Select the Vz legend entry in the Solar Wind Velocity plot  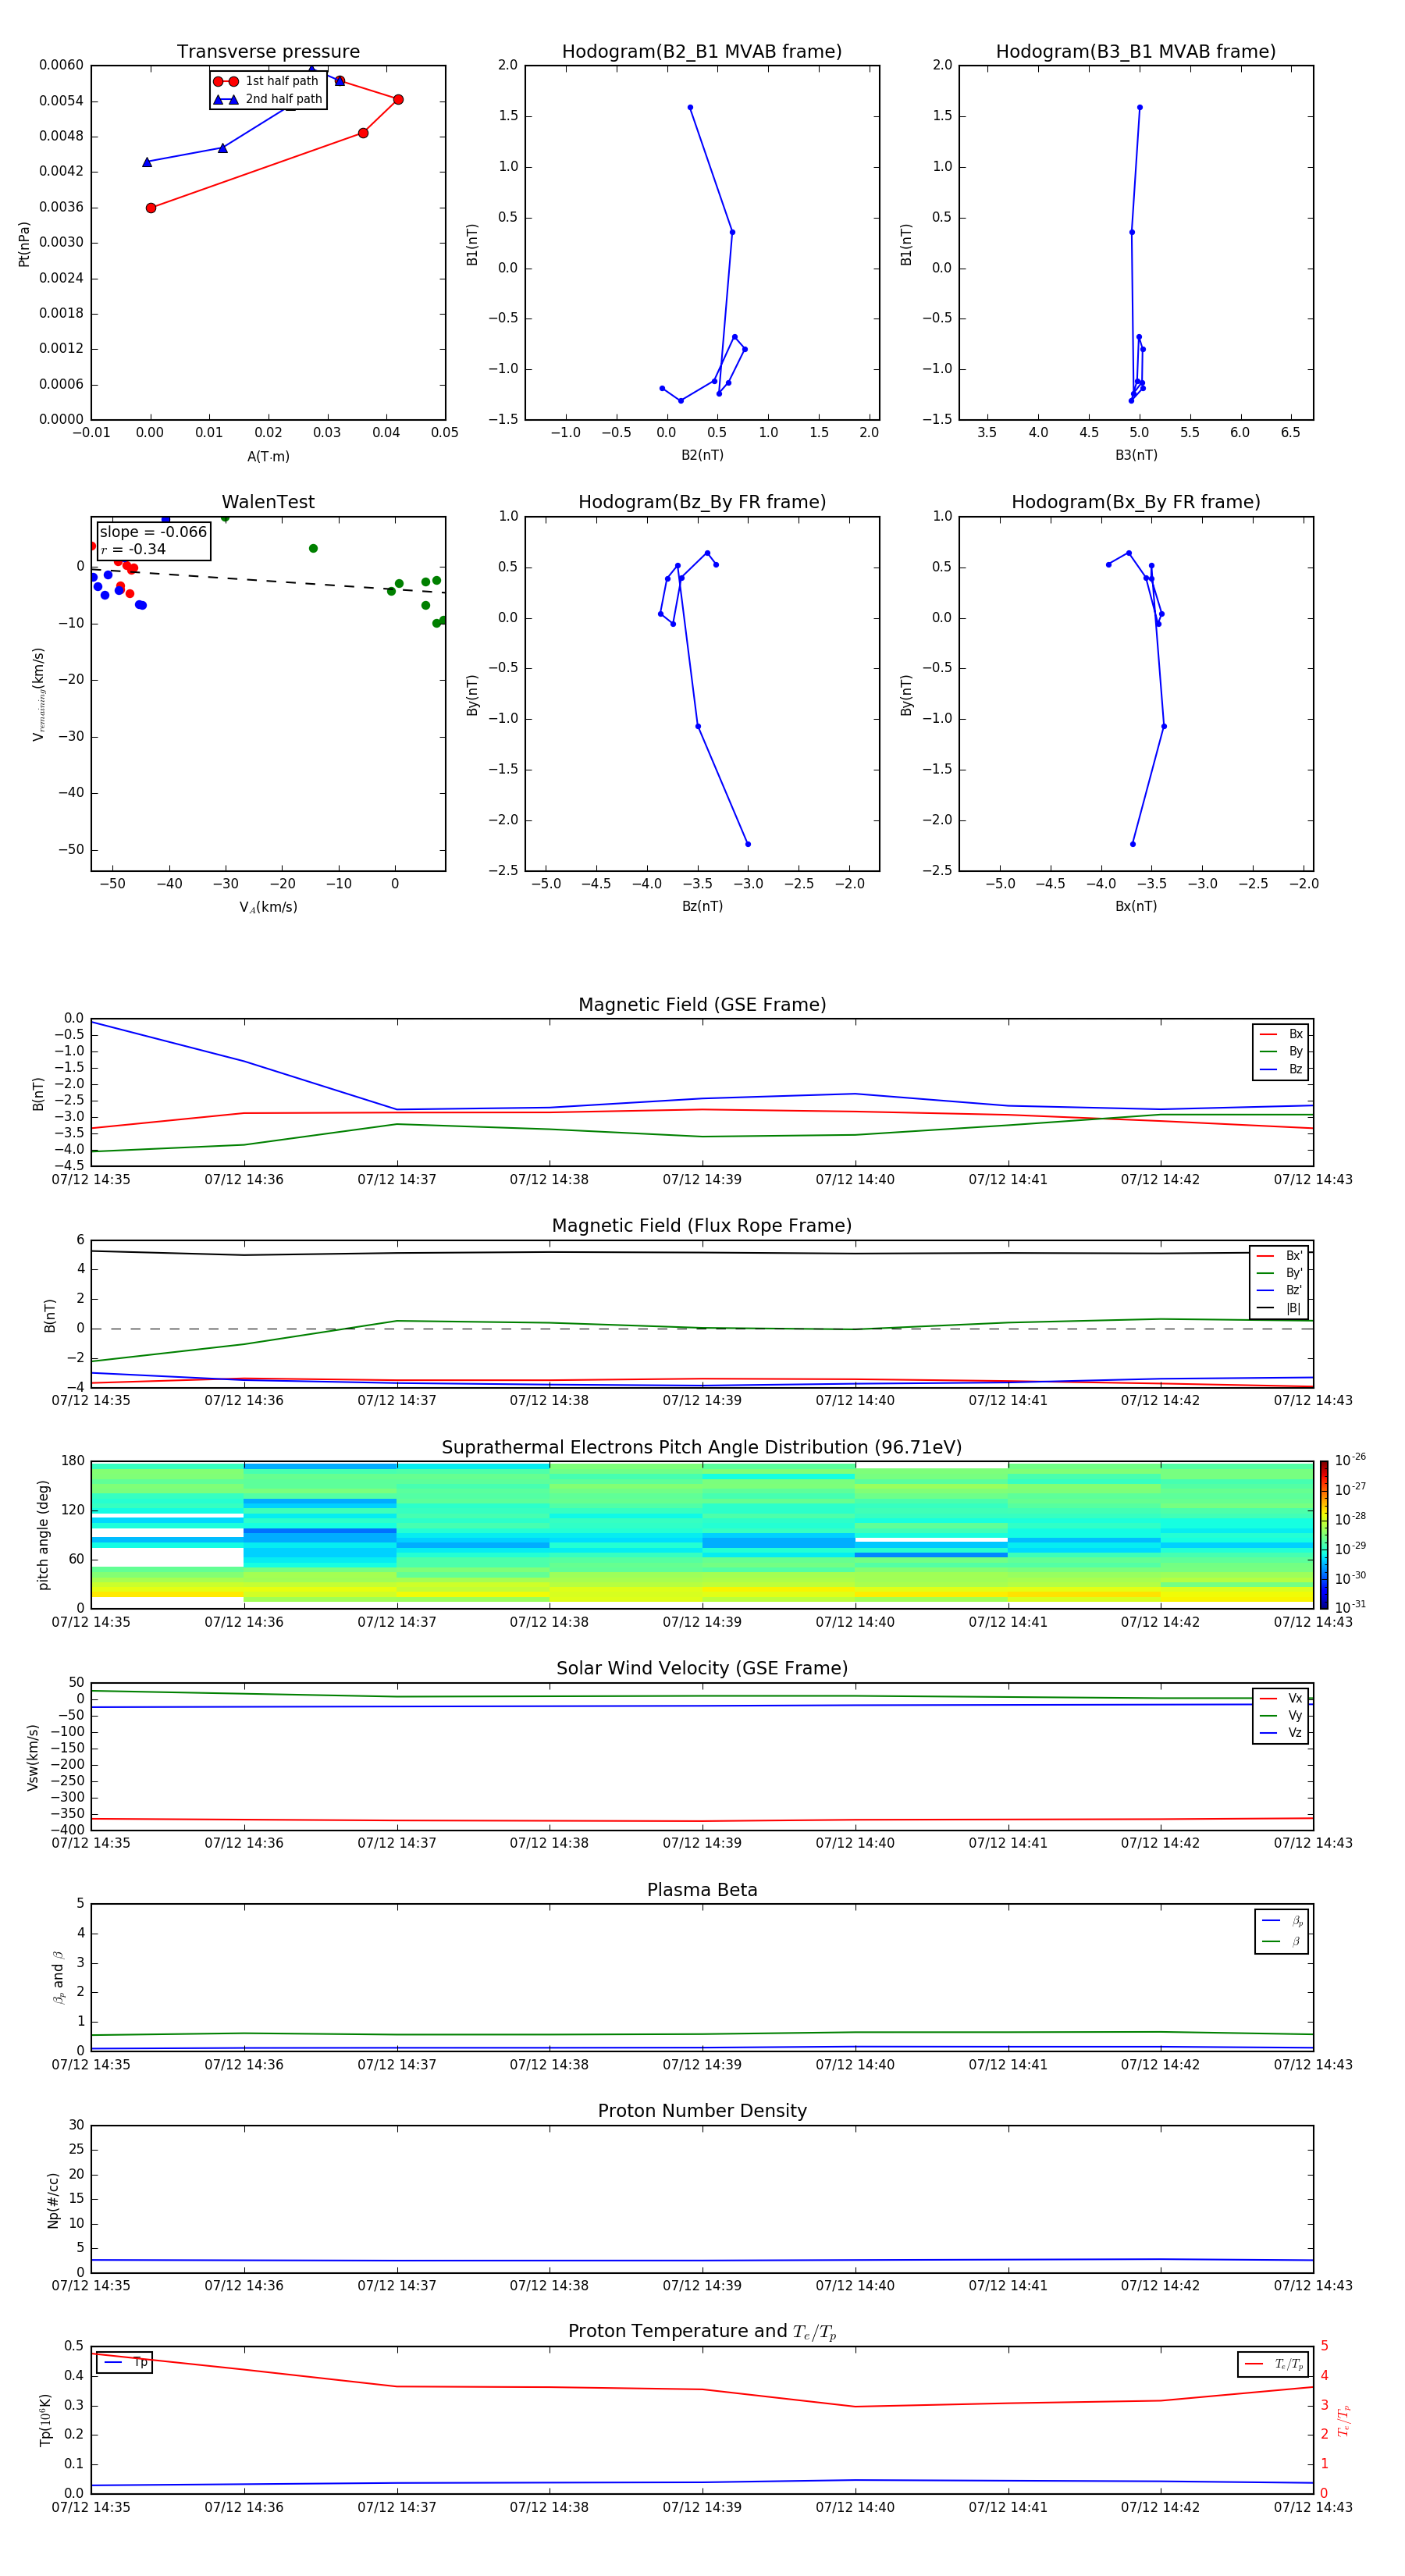pos(1282,1732)
